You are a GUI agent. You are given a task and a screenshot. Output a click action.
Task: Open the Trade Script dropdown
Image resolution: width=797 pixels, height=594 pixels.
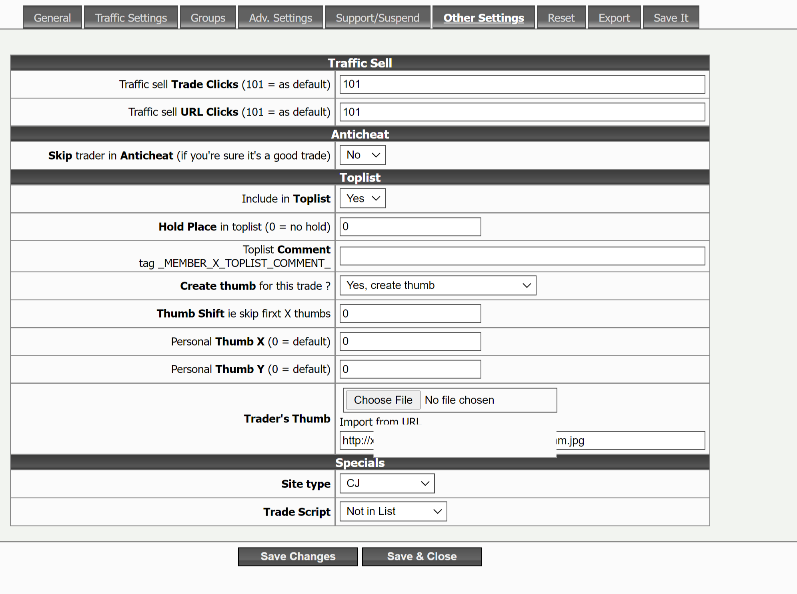393,511
